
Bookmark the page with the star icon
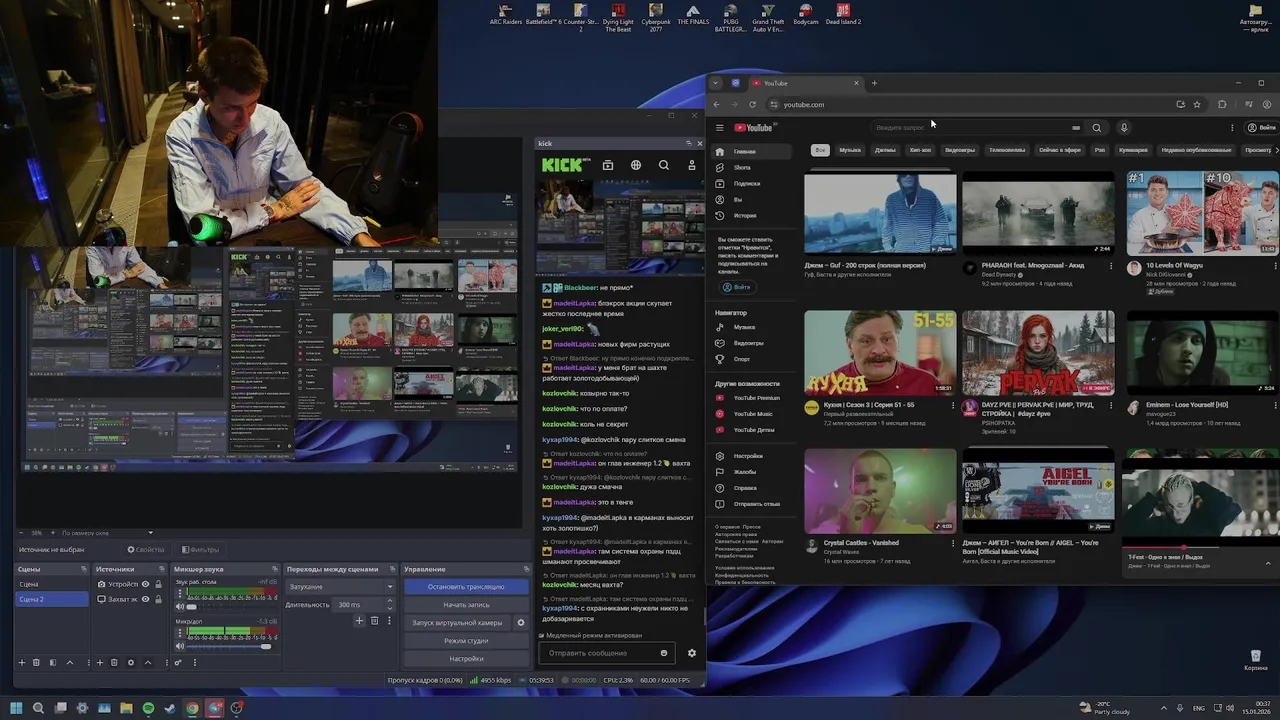click(1197, 104)
